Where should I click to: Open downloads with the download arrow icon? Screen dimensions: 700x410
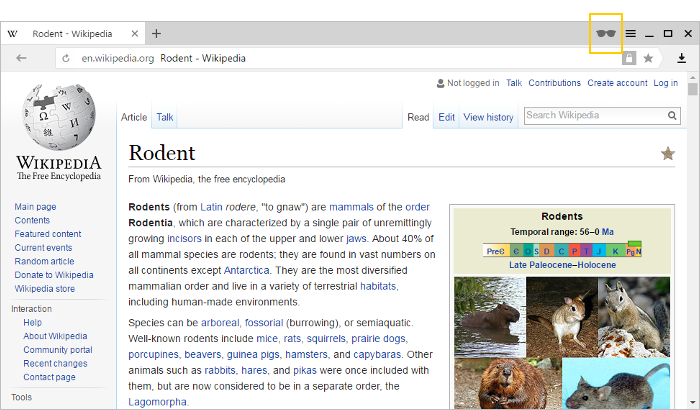[681, 58]
